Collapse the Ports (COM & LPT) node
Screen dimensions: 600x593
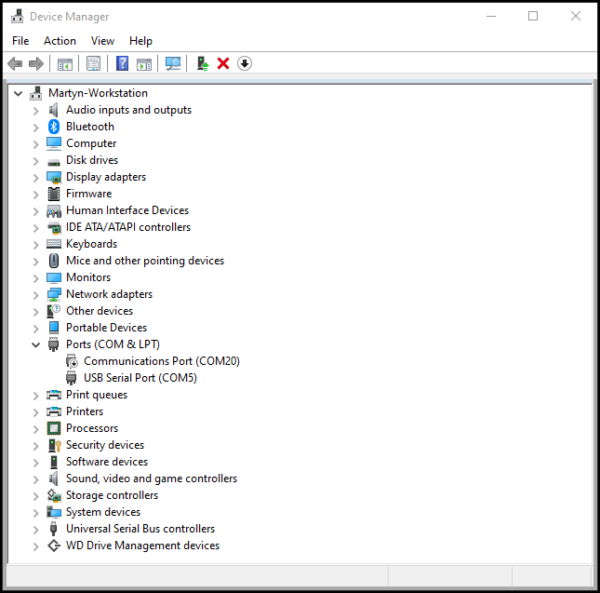coord(36,344)
